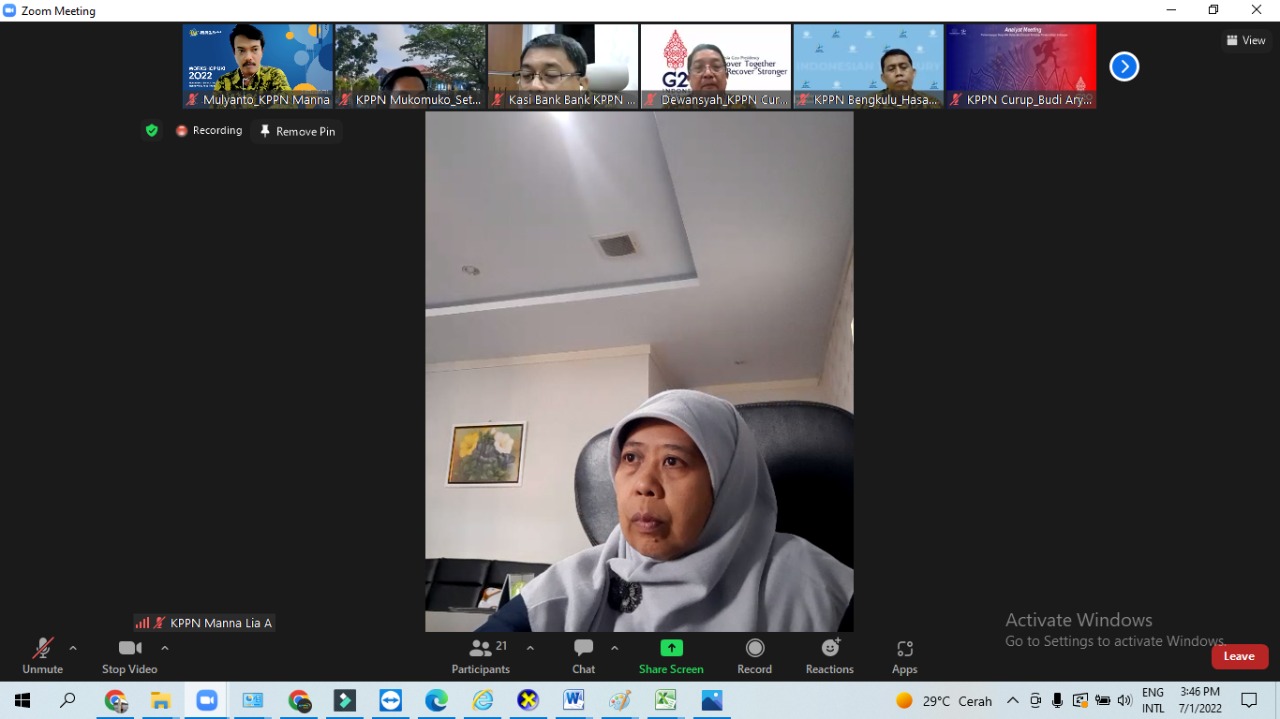Open the ENG INTL language selector
Viewport: 1280px width, 719px height.
point(1153,700)
